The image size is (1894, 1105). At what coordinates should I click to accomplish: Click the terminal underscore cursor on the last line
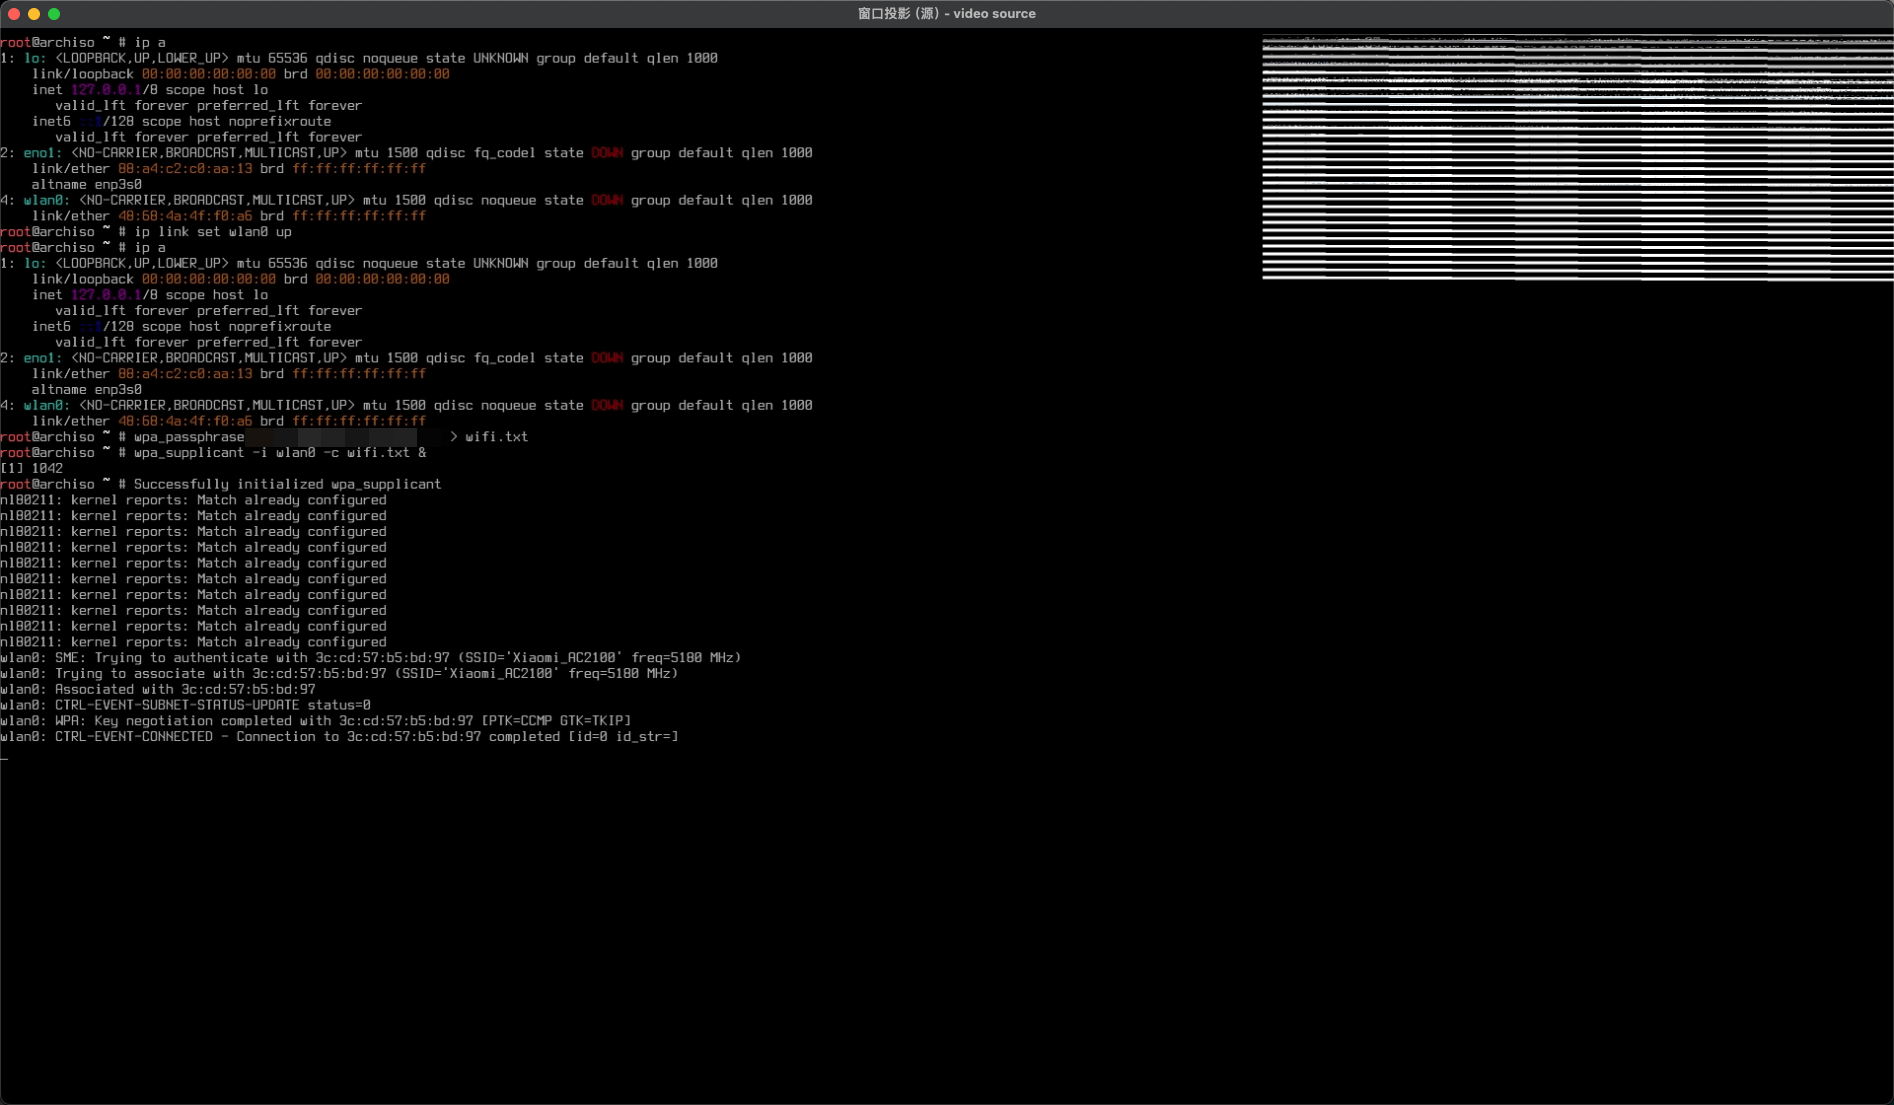pos(4,758)
